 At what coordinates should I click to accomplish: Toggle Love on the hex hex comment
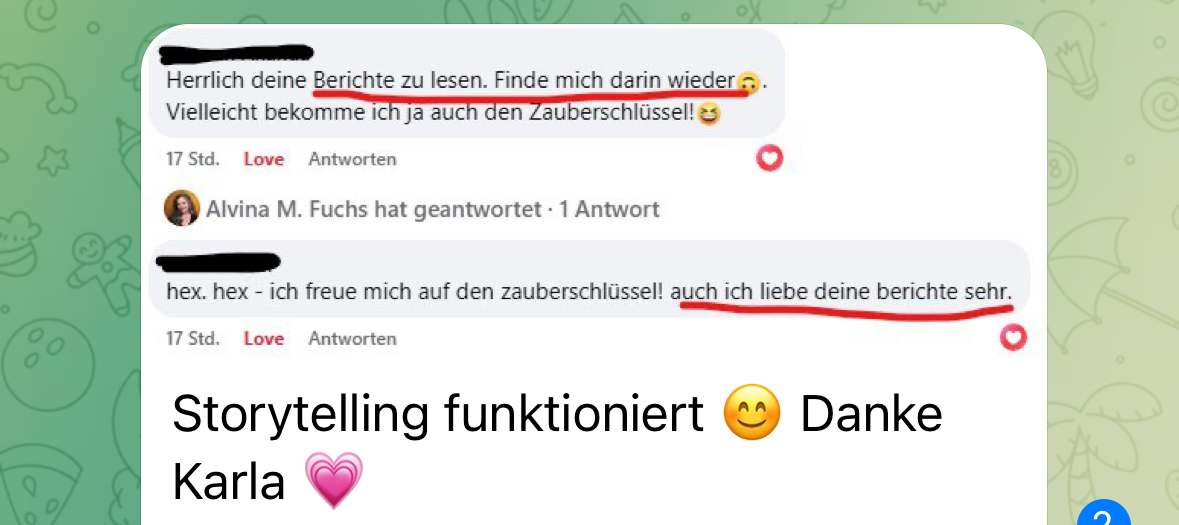tap(264, 339)
